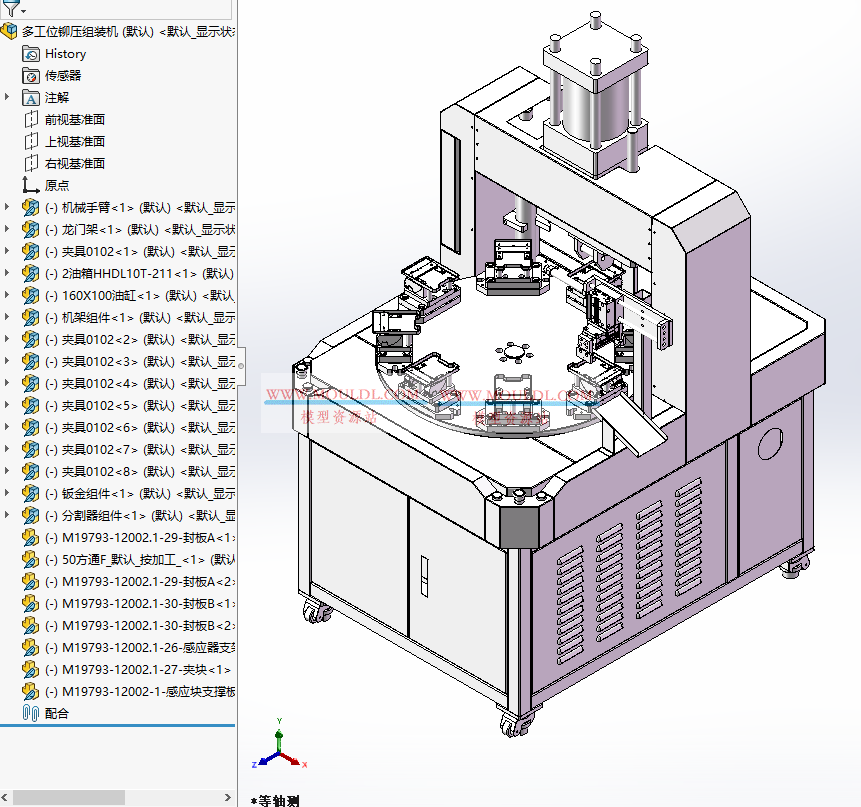Expand the 分割器组件<1> tree node
Screen dimensions: 861x807
click(x=7, y=516)
